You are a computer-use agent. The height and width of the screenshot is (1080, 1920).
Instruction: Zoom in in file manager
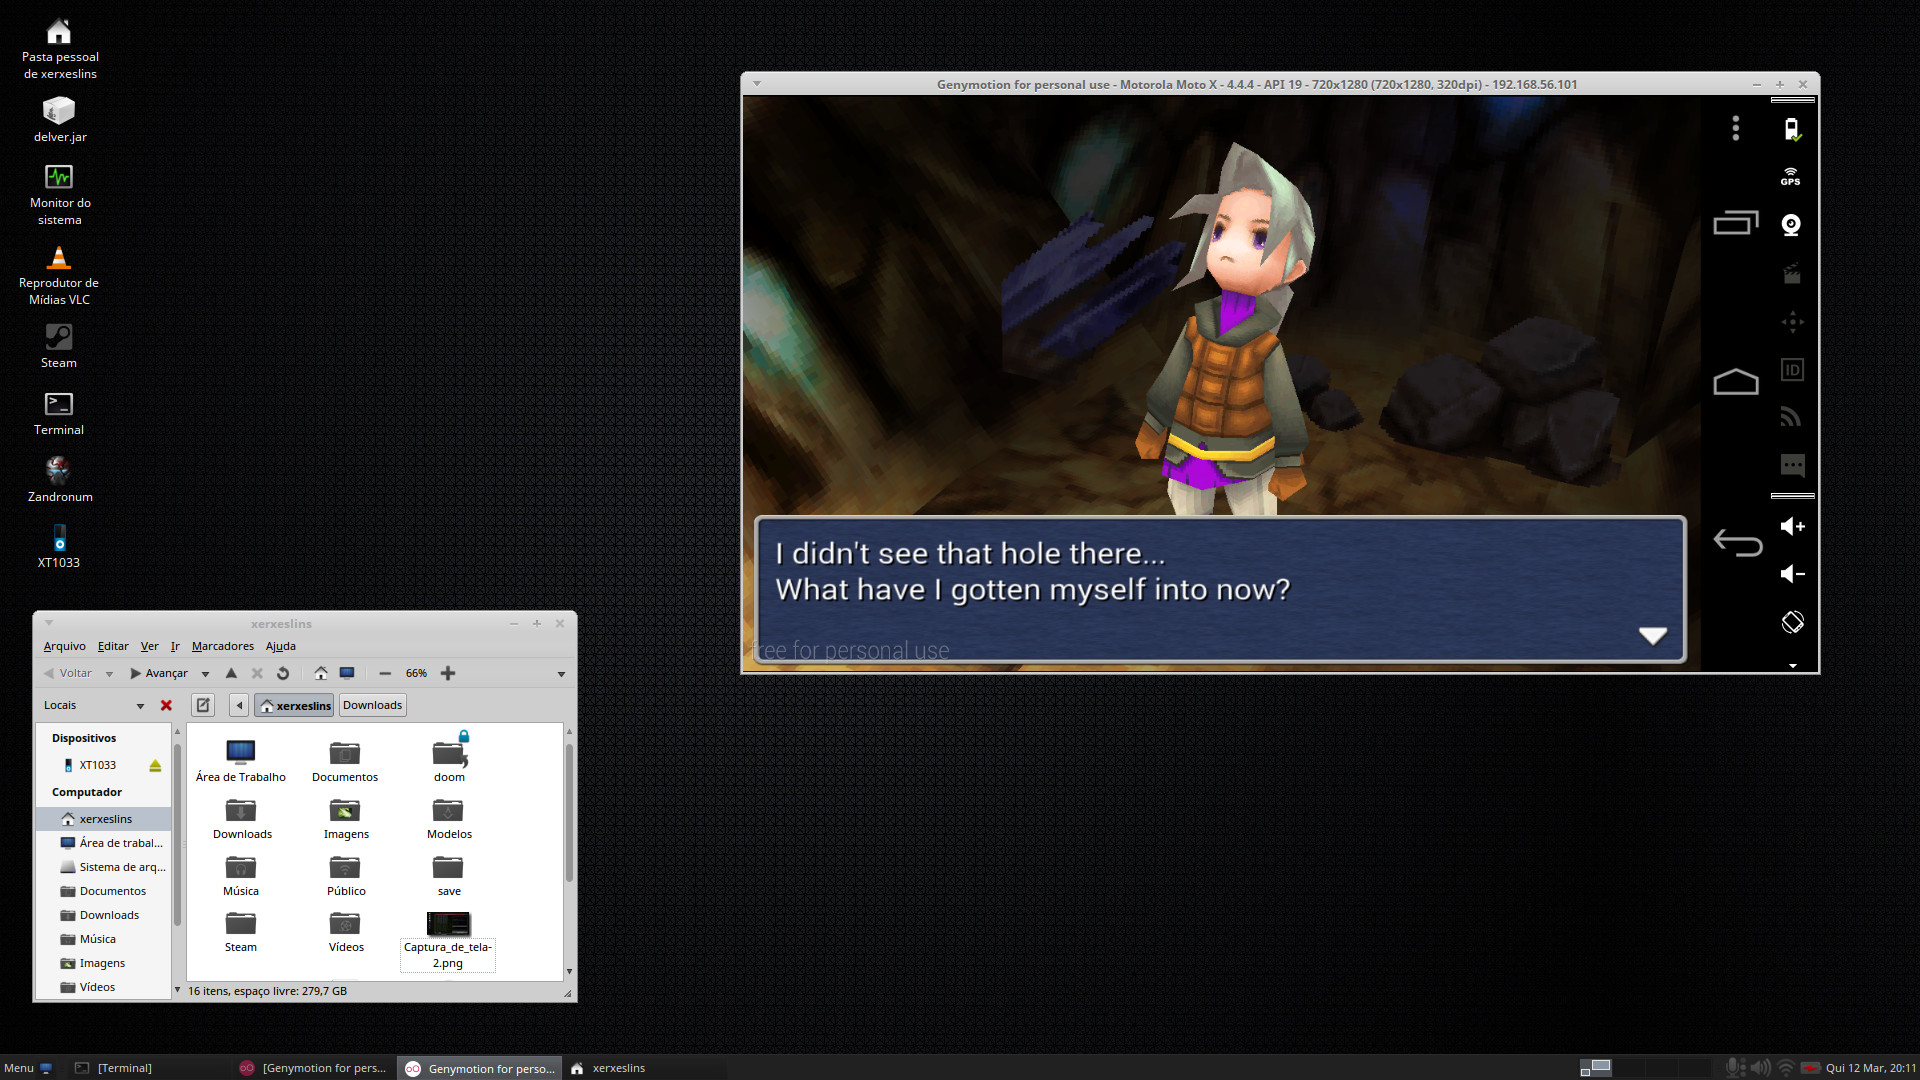pyautogui.click(x=448, y=673)
